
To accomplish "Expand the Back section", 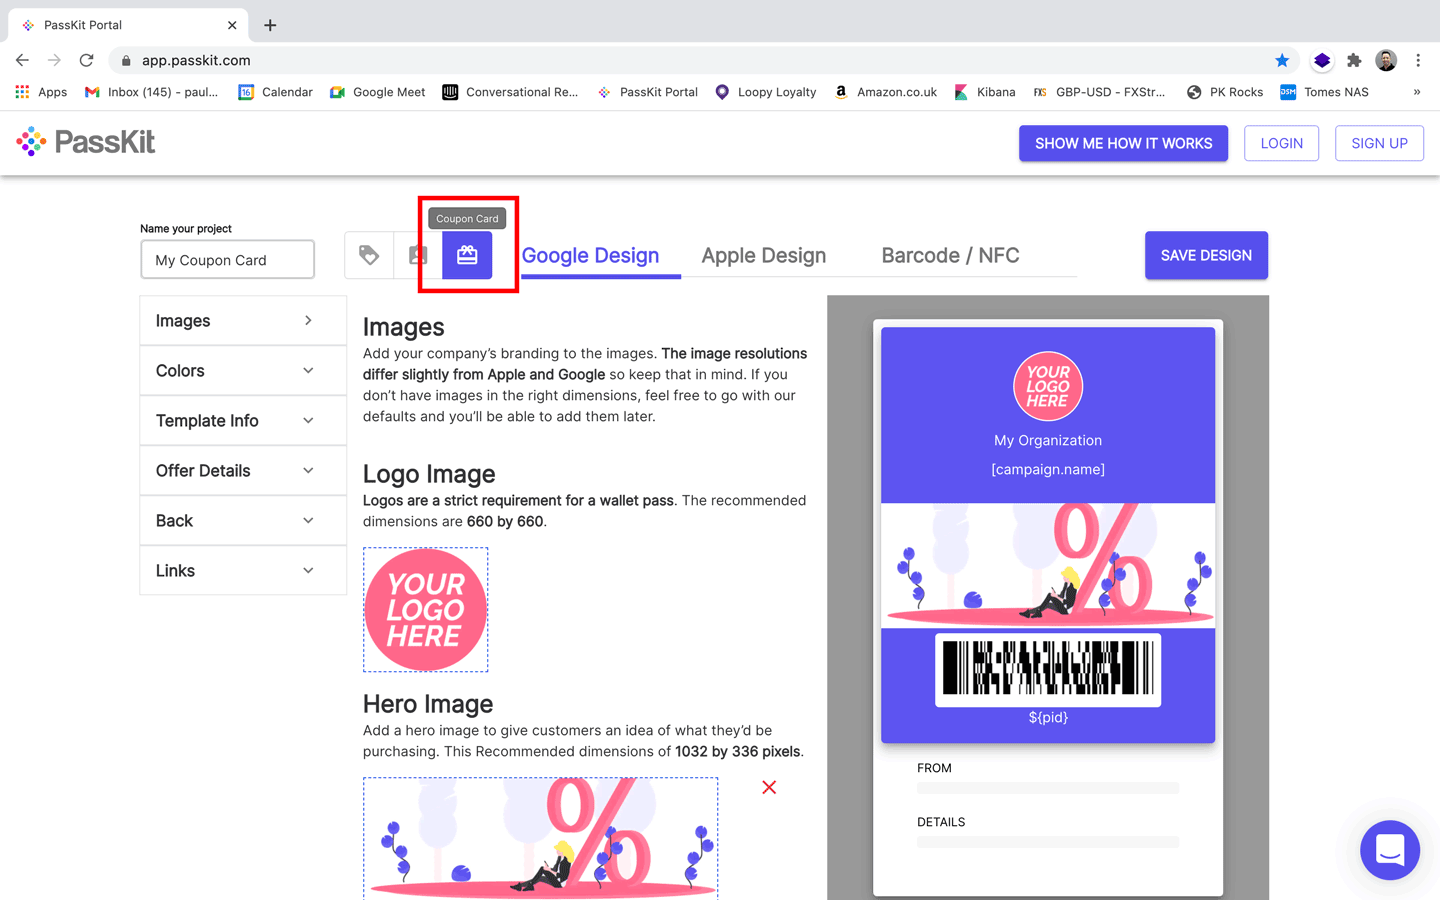I will click(x=243, y=520).
